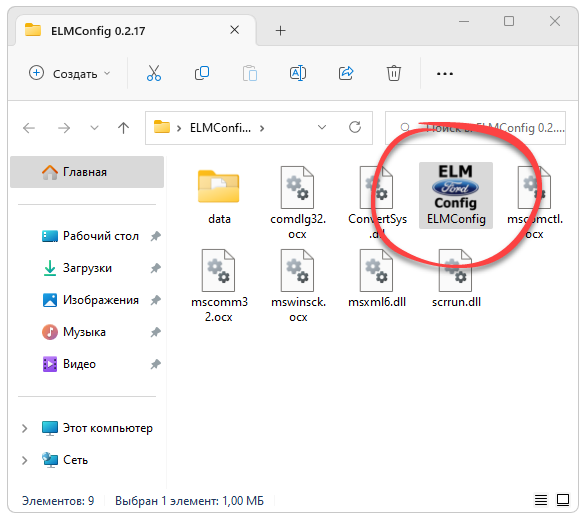Select the ELMConfig application file
Image resolution: width=583 pixels, height=517 pixels.
[x=456, y=195]
